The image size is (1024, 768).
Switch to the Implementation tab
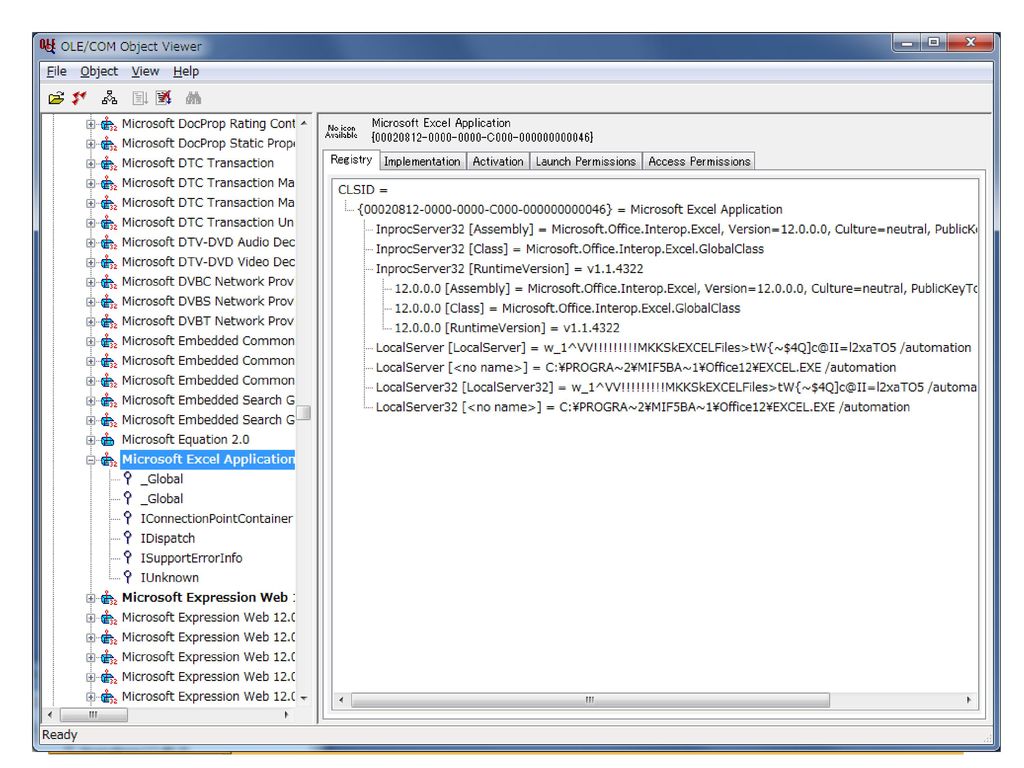(422, 161)
